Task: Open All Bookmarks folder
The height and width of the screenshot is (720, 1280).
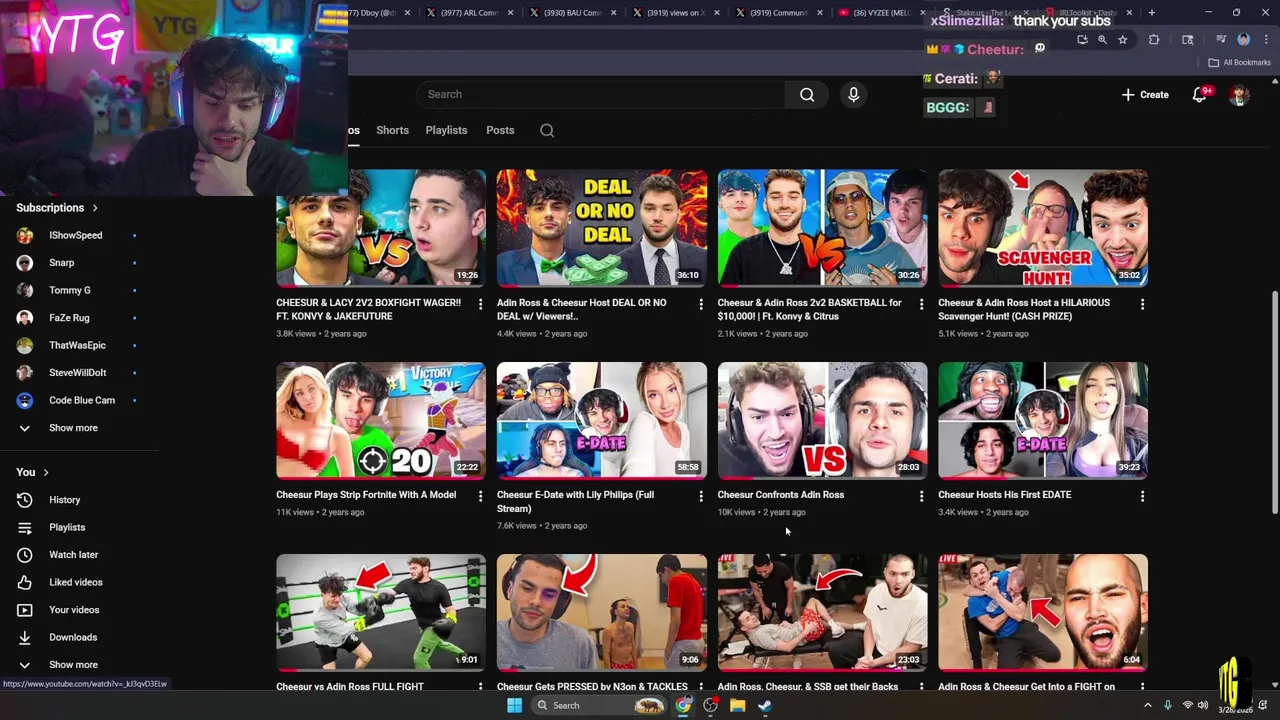Action: [1239, 62]
